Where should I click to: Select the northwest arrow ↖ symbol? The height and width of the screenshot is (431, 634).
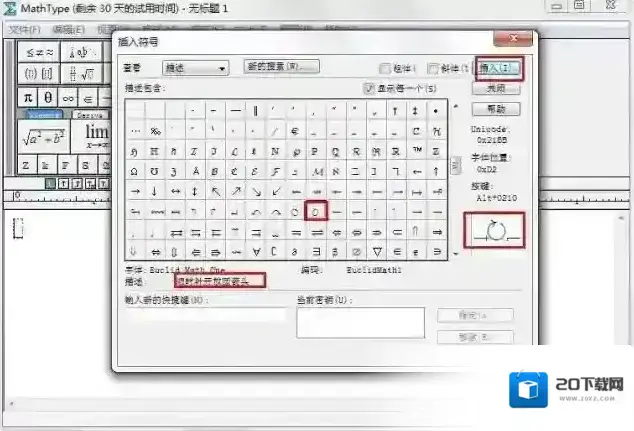click(x=216, y=191)
